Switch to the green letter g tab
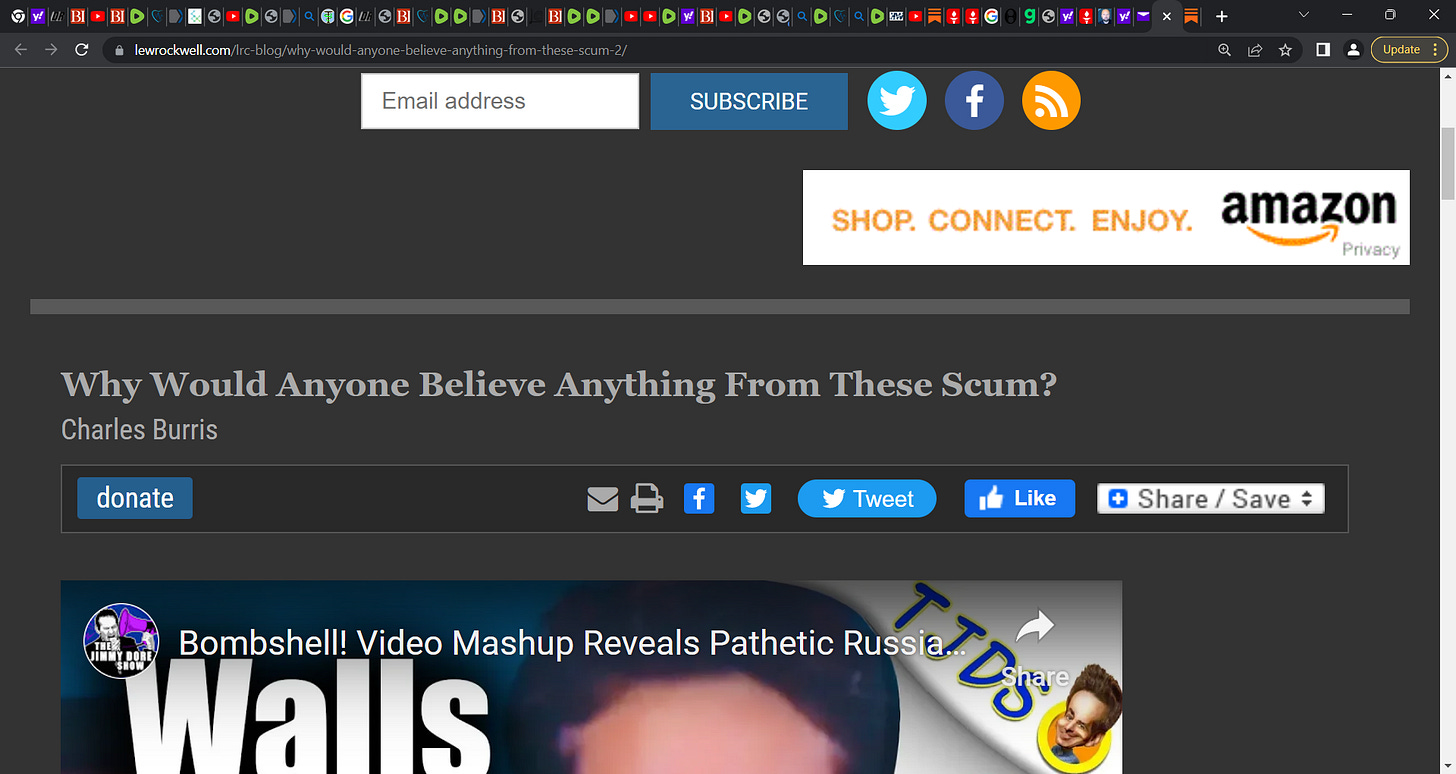Screen dimensions: 1456x774 (x=1029, y=16)
